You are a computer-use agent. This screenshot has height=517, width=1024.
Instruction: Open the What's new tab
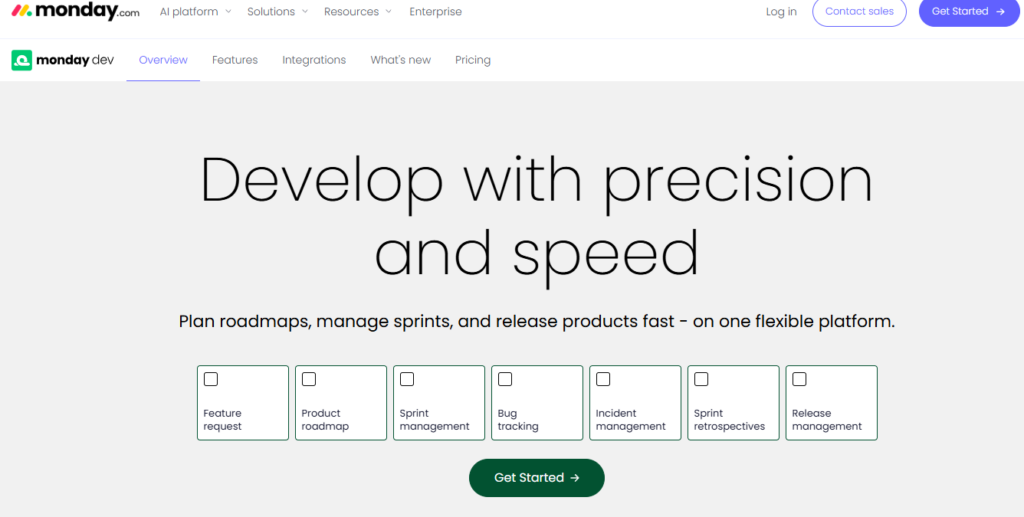click(400, 60)
